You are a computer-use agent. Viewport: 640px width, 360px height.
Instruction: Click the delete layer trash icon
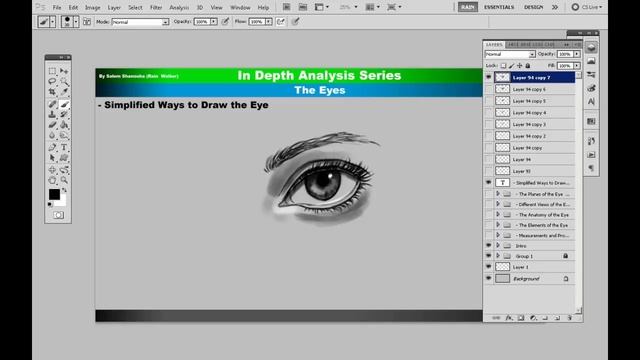pyautogui.click(x=570, y=318)
